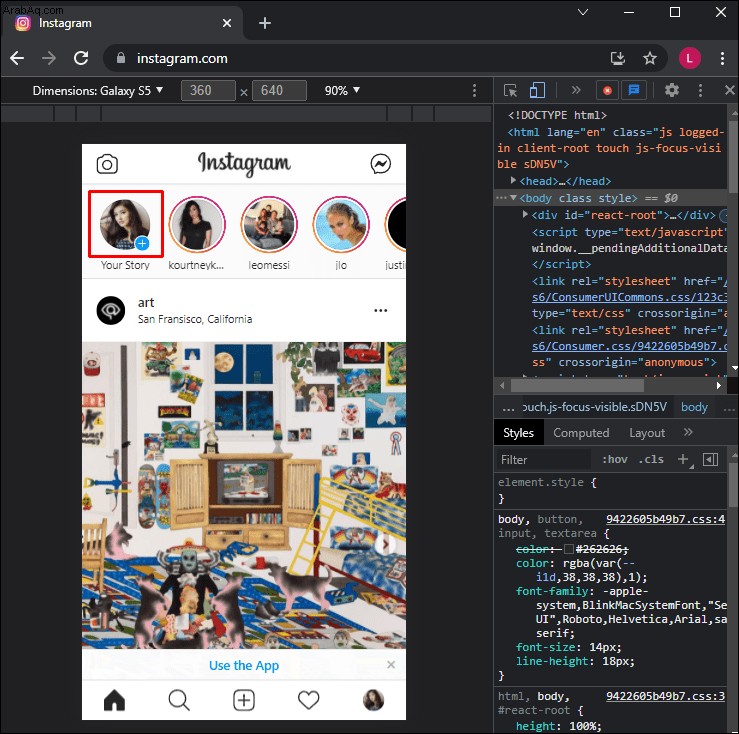Click the styles Filter input
The image size is (739, 734).
tap(544, 460)
